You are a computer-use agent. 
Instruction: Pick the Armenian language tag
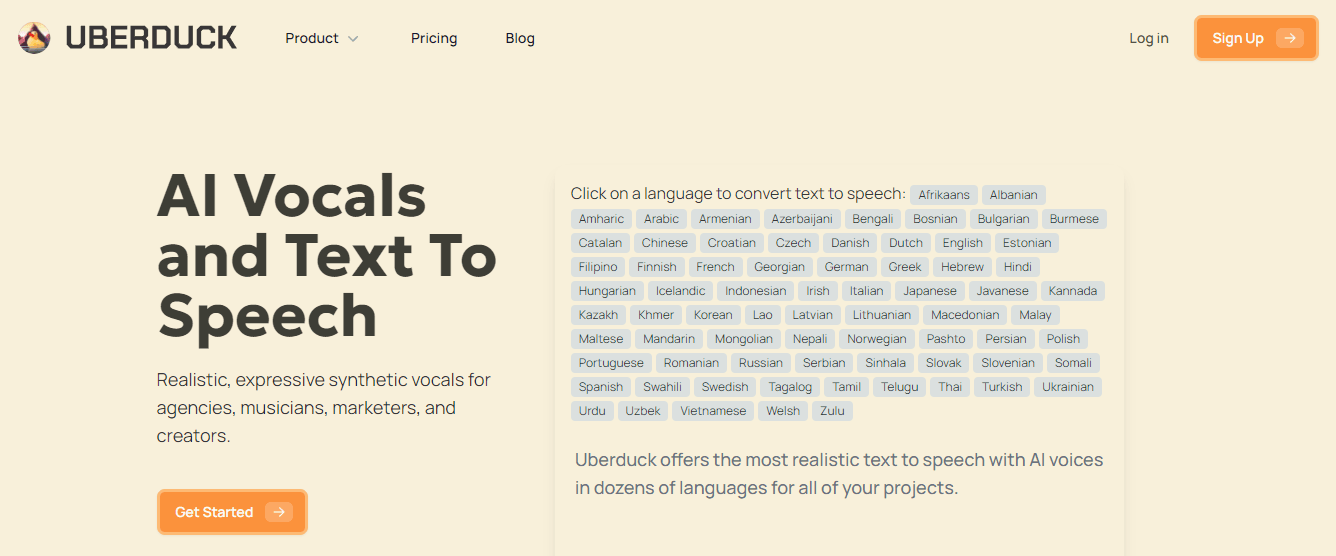point(725,219)
